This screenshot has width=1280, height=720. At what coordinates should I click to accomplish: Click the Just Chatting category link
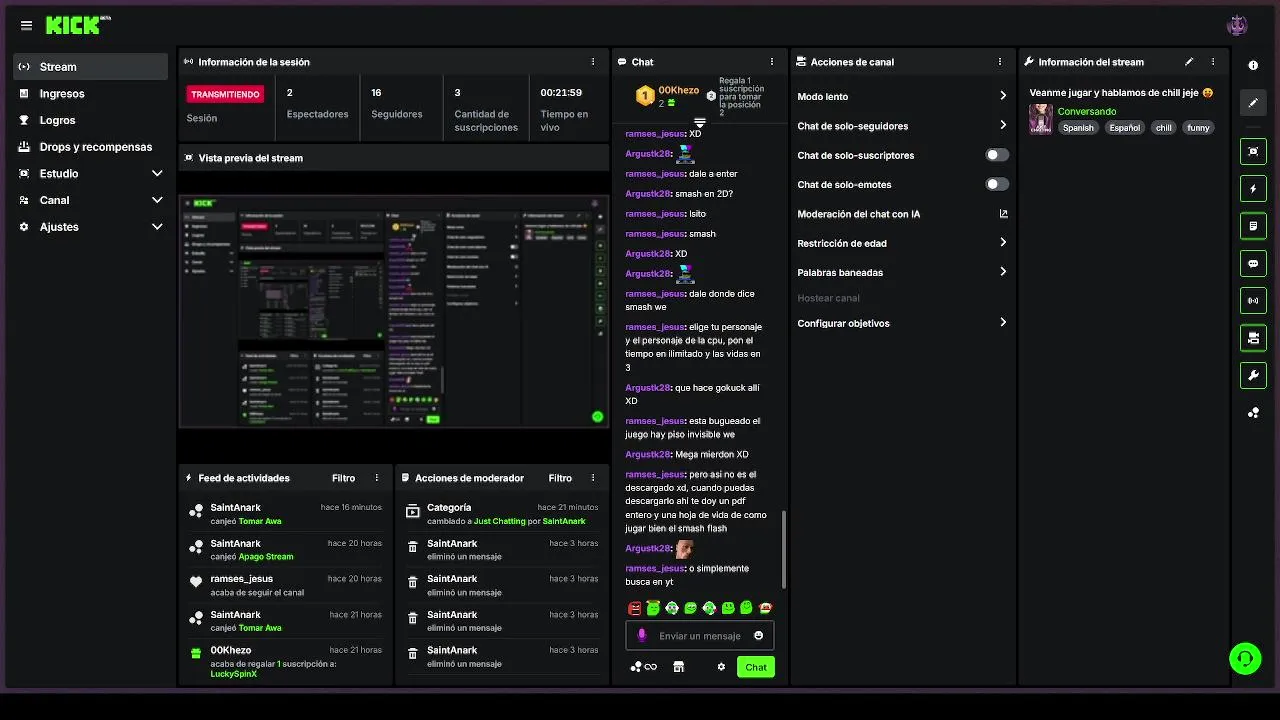click(500, 521)
